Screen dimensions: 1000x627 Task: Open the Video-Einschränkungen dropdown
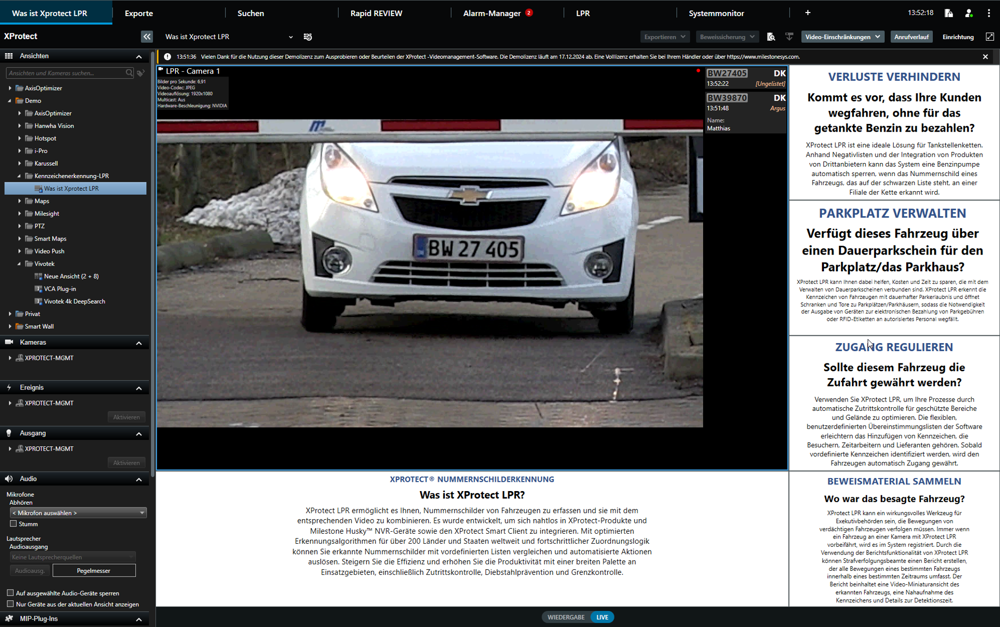click(x=843, y=37)
